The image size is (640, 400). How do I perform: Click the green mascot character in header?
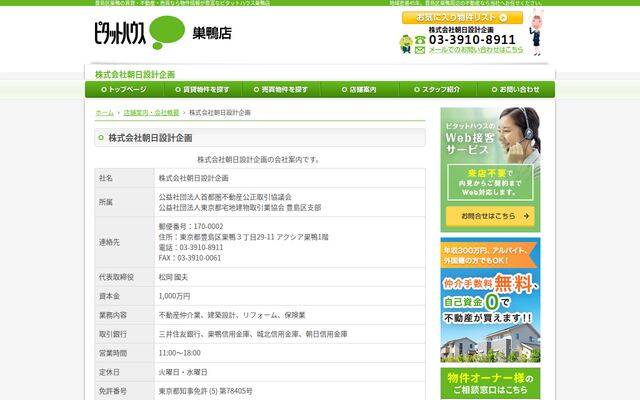(x=406, y=44)
